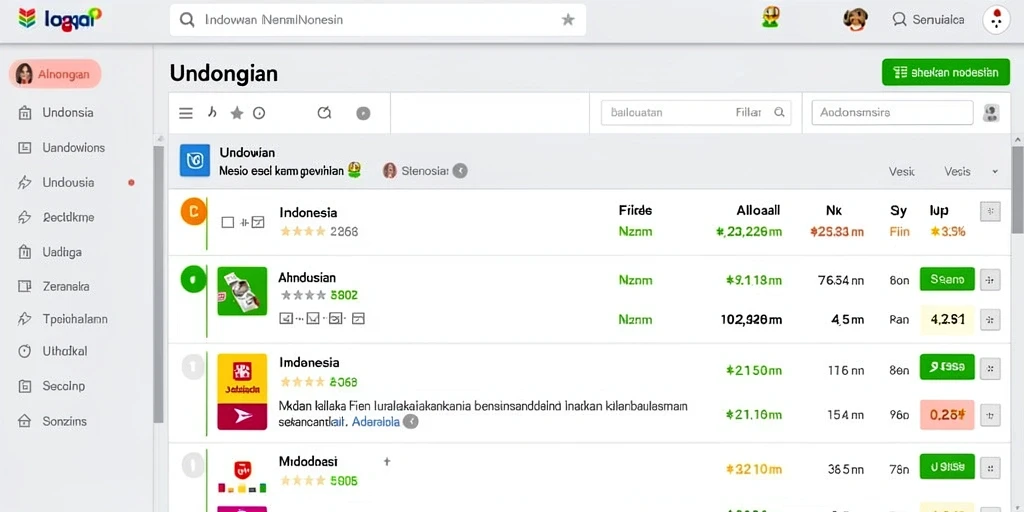
Task: Open the Ahndusian thumbnail image
Action: pos(242,291)
